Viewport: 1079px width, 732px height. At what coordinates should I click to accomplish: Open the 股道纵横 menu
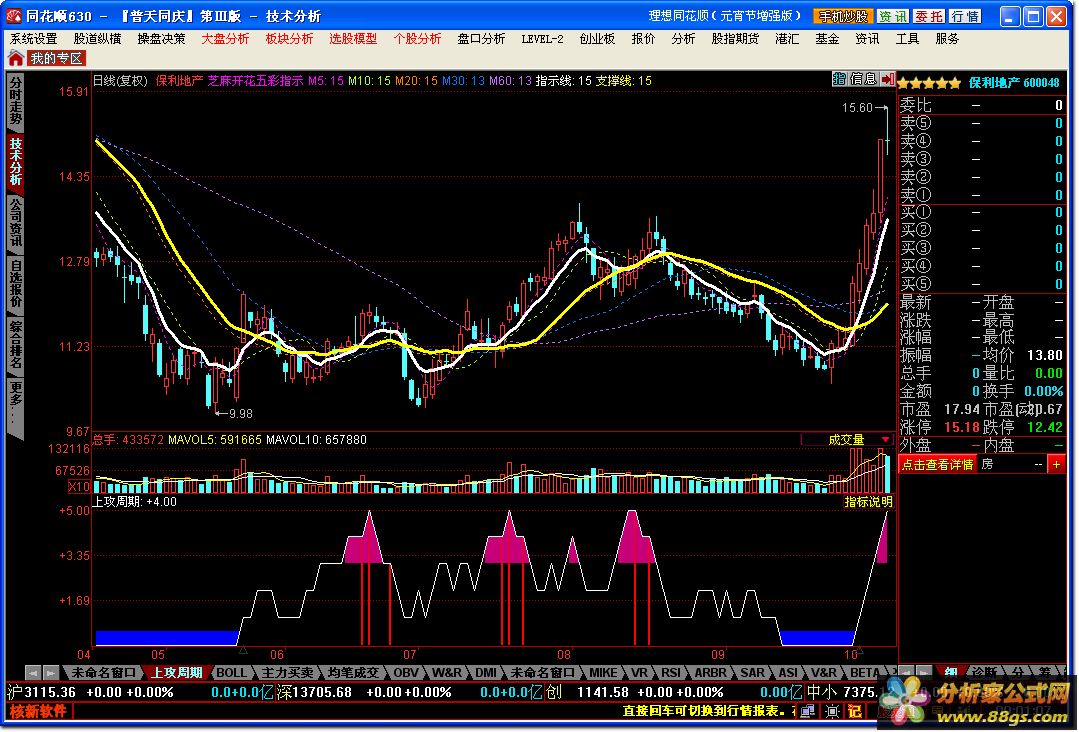(x=97, y=39)
